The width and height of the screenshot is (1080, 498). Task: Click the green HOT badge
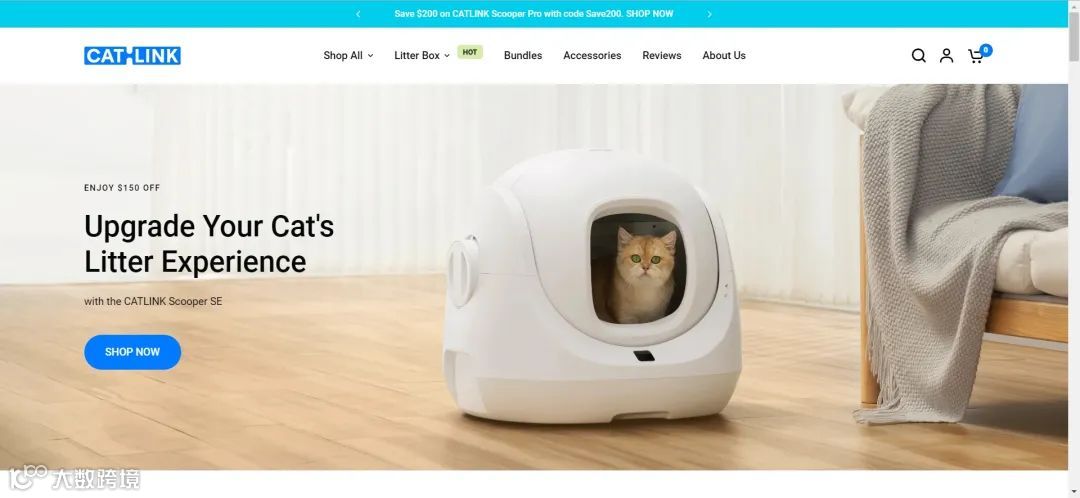click(x=470, y=52)
